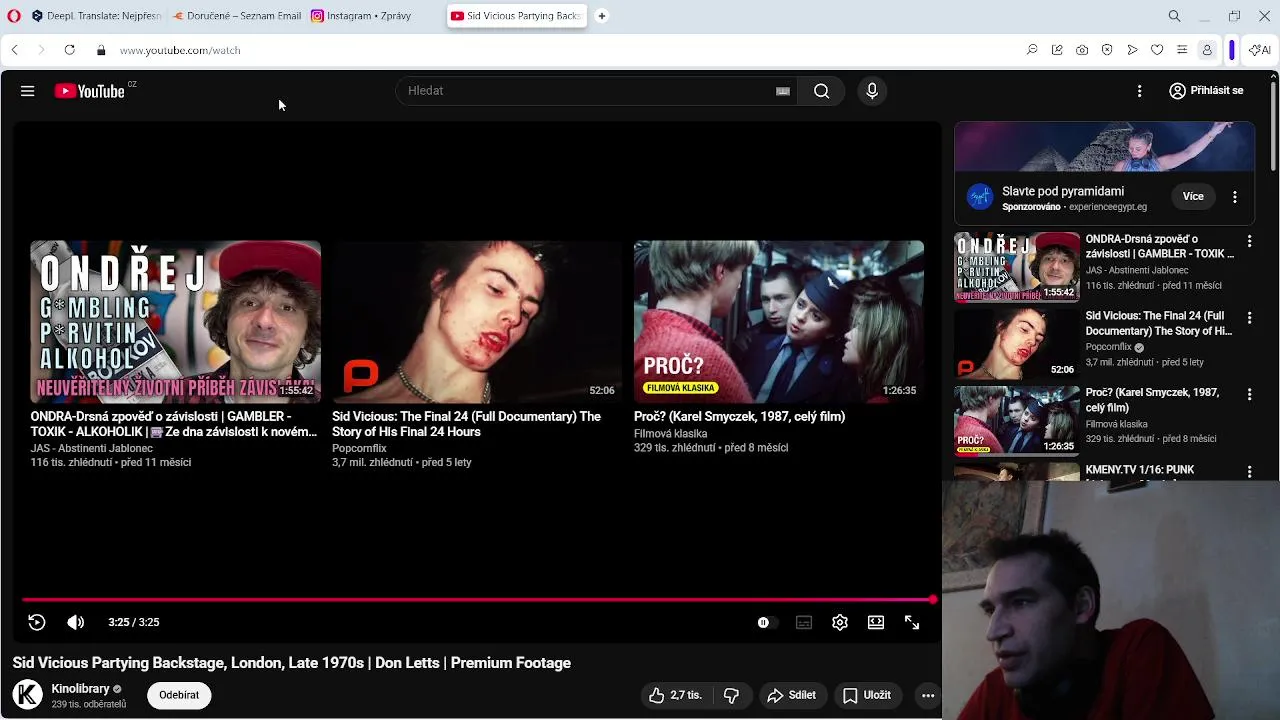Open three-dot menu for KMENY.TV sidebar video
Viewport: 1280px width, 720px height.
(x=1249, y=471)
